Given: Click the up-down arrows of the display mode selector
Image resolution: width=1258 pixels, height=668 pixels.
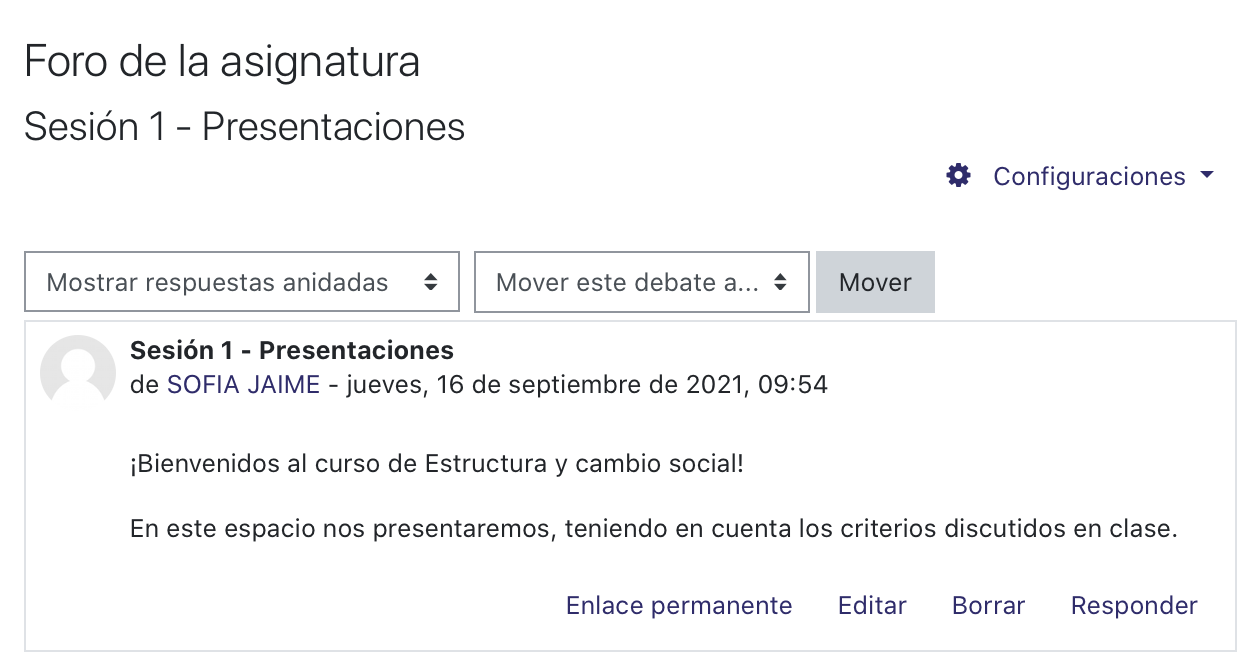Looking at the screenshot, I should (x=430, y=282).
